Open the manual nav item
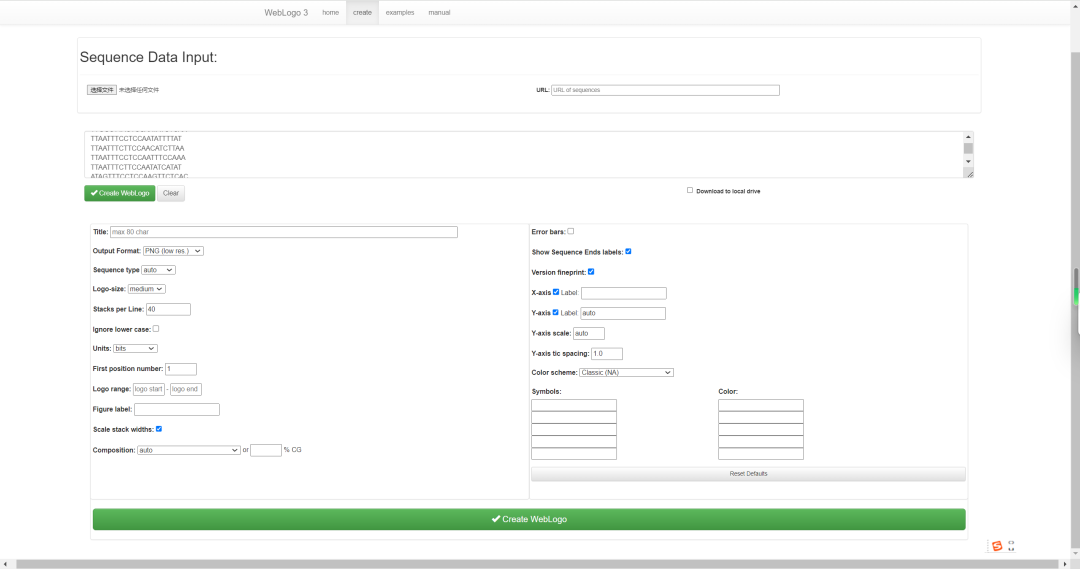Screen dimensions: 1080x569 tap(439, 12)
